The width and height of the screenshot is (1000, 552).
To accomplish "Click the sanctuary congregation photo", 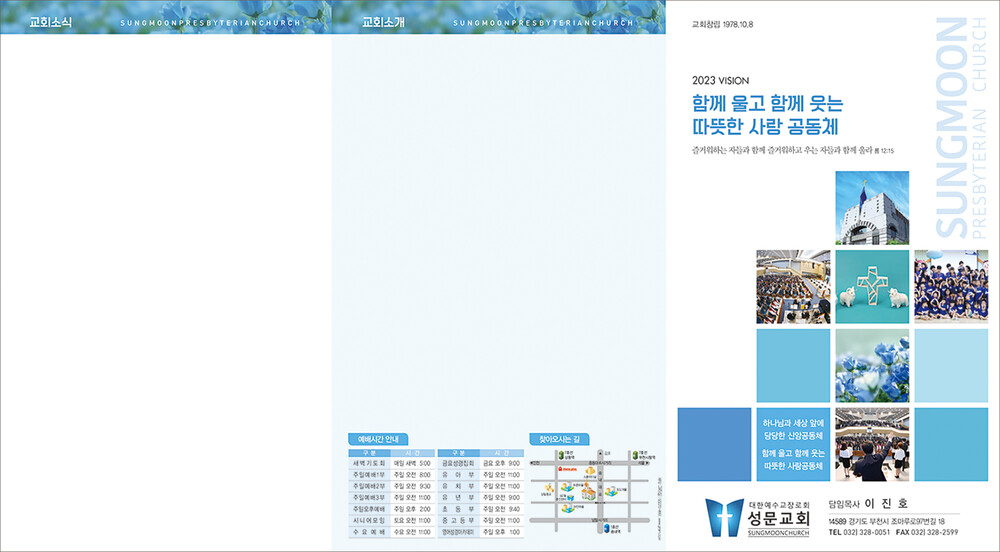I will click(x=793, y=286).
